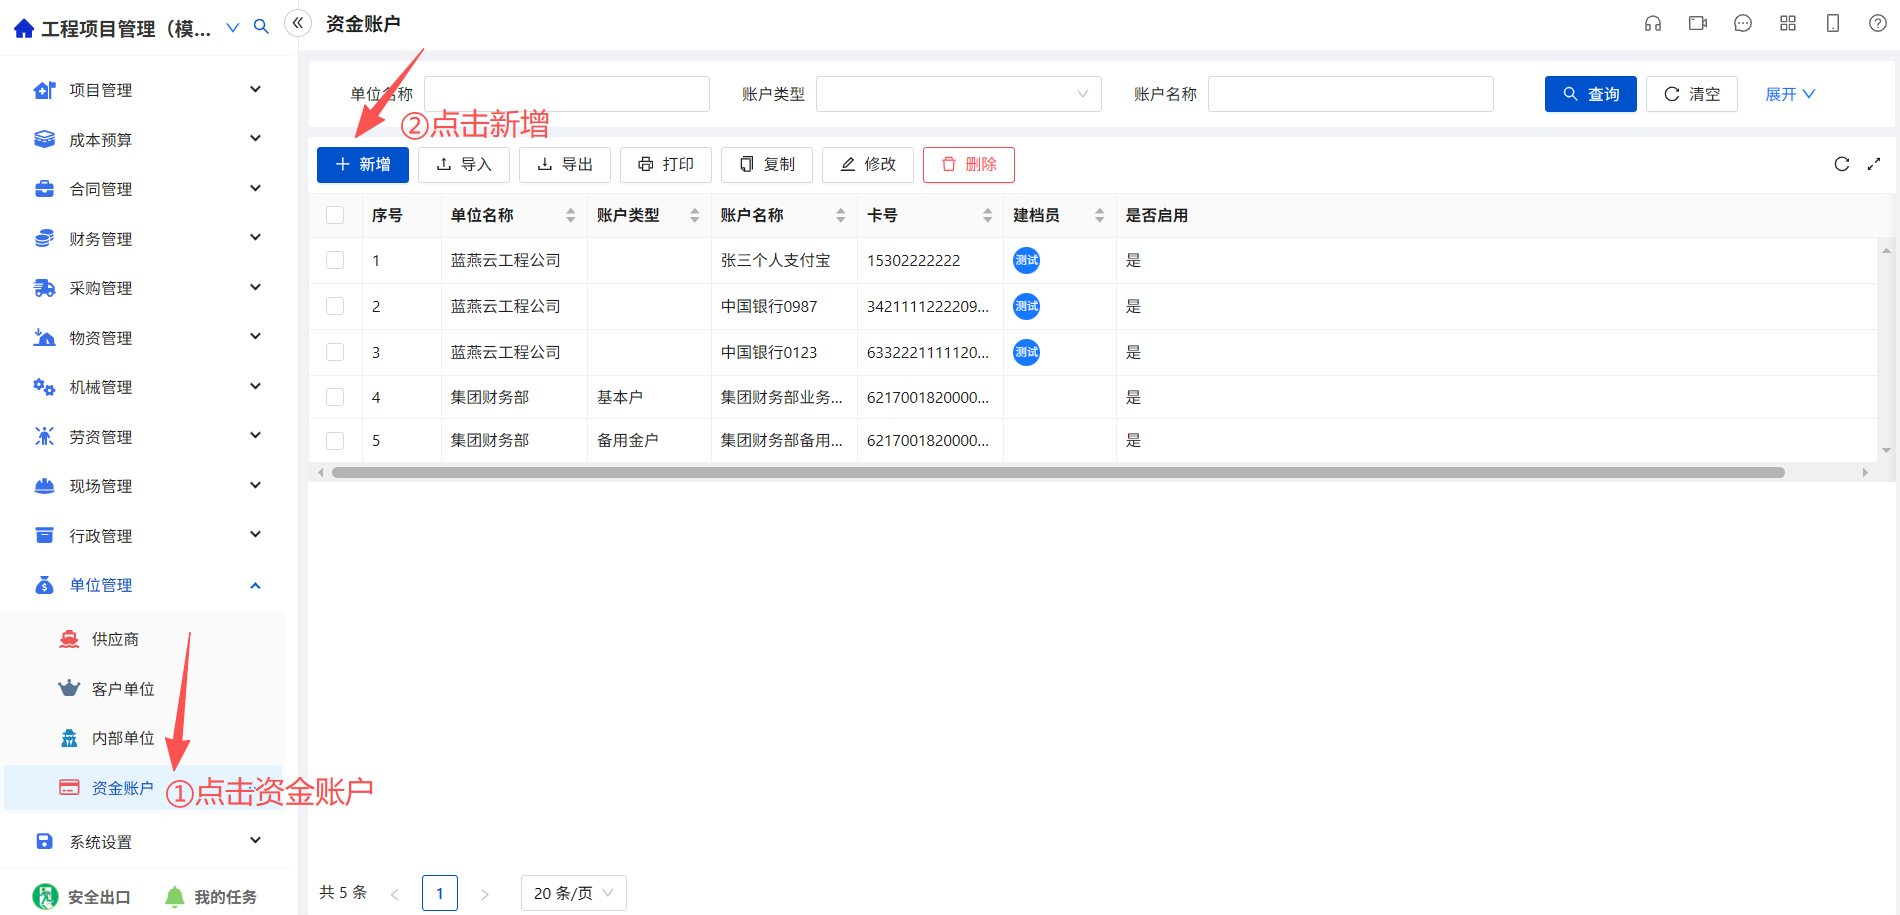Click the 我的任务 bell icon
Viewport: 1900px width, 915px height.
[175, 896]
